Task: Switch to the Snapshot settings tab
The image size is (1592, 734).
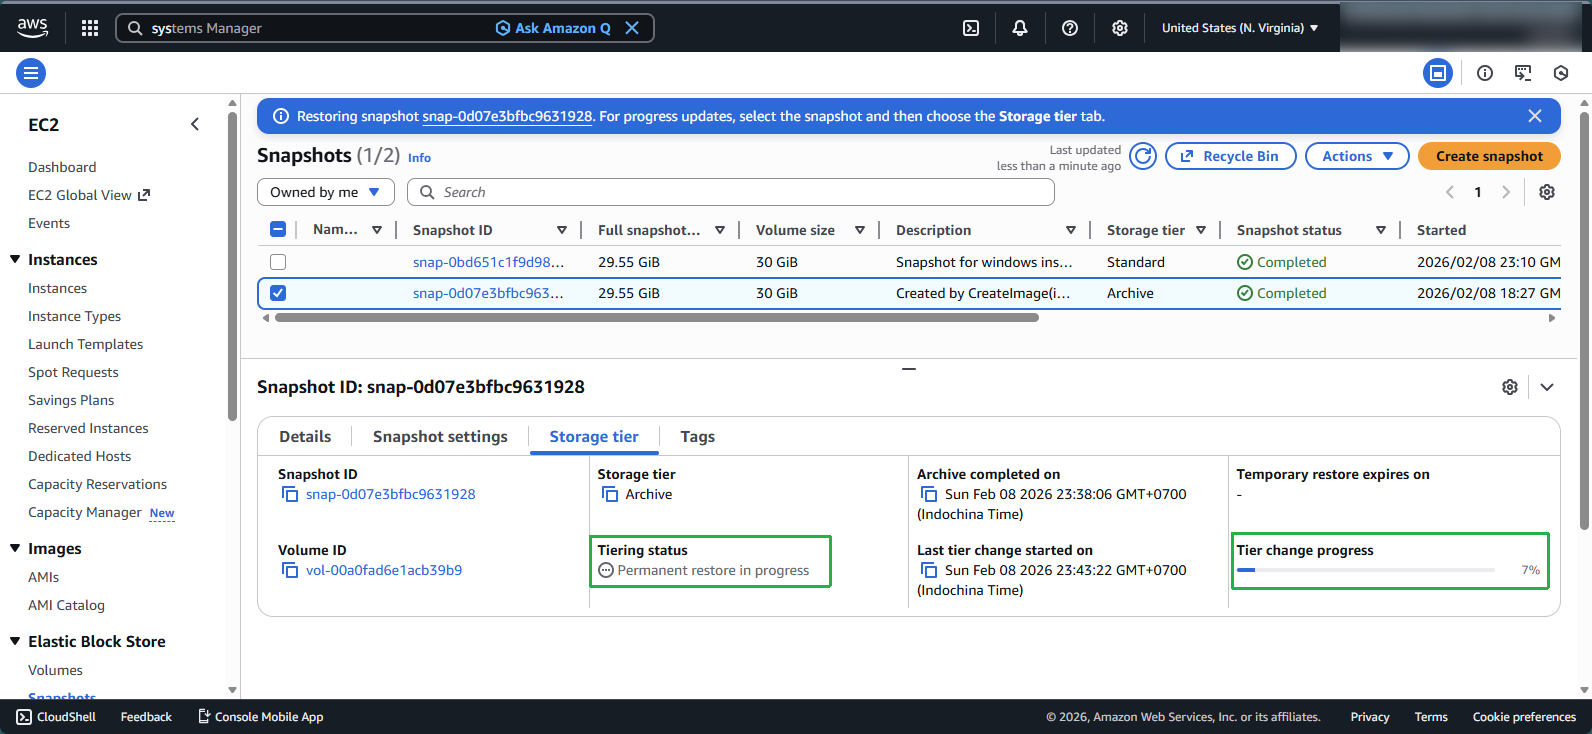Action: pyautogui.click(x=440, y=437)
